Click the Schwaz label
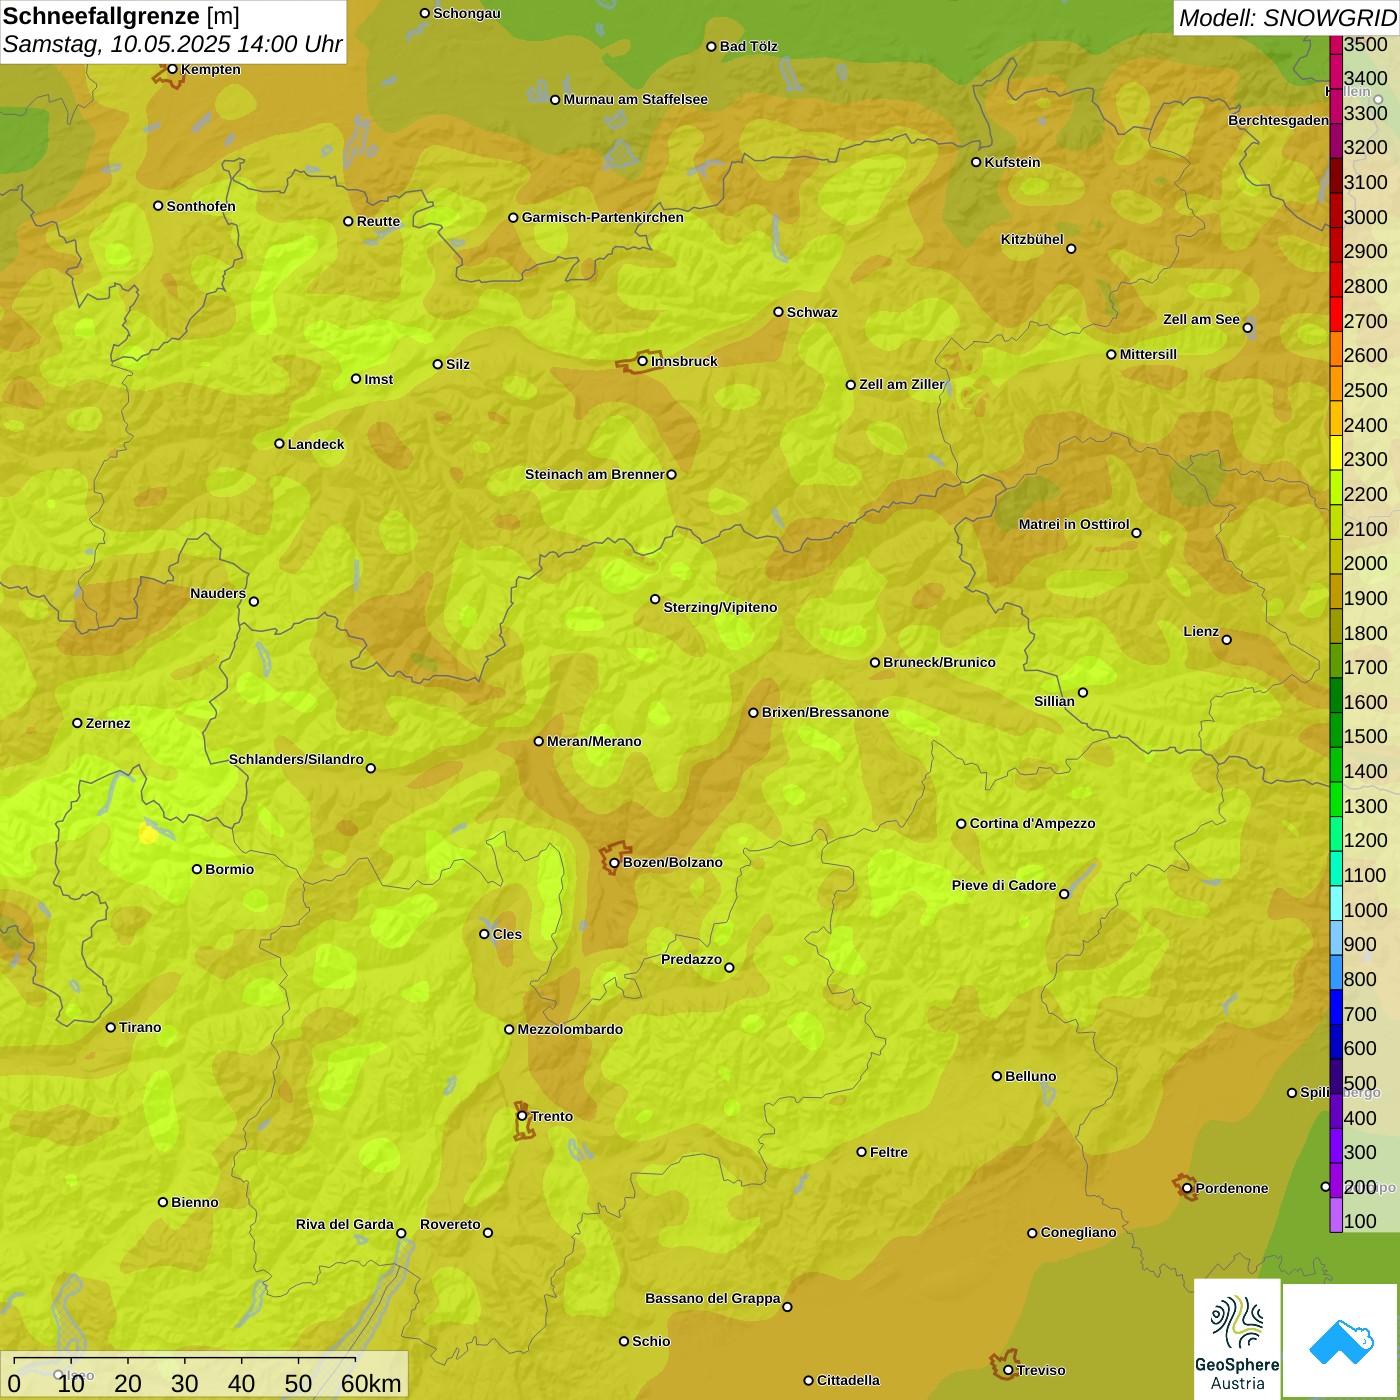The image size is (1400, 1400). point(812,312)
